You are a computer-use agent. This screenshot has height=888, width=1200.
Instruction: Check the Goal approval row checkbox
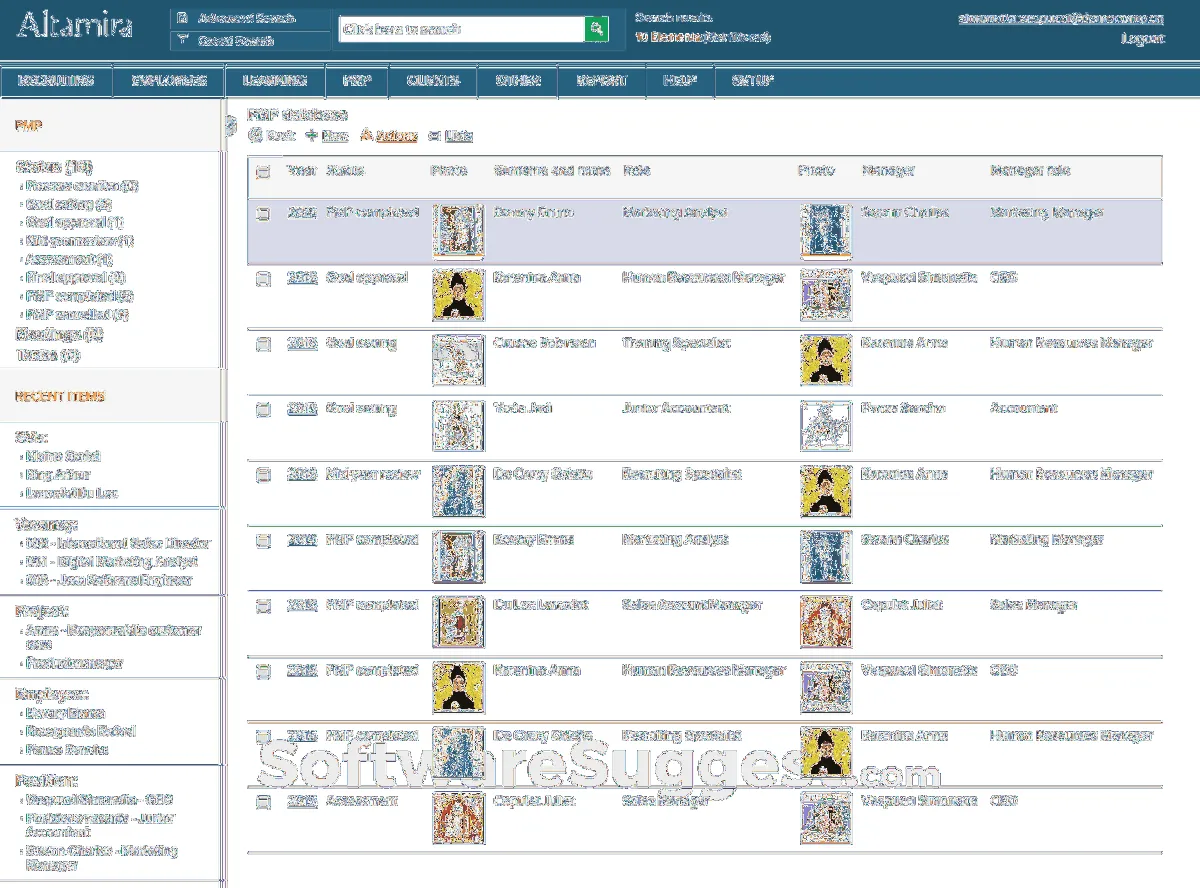click(263, 279)
